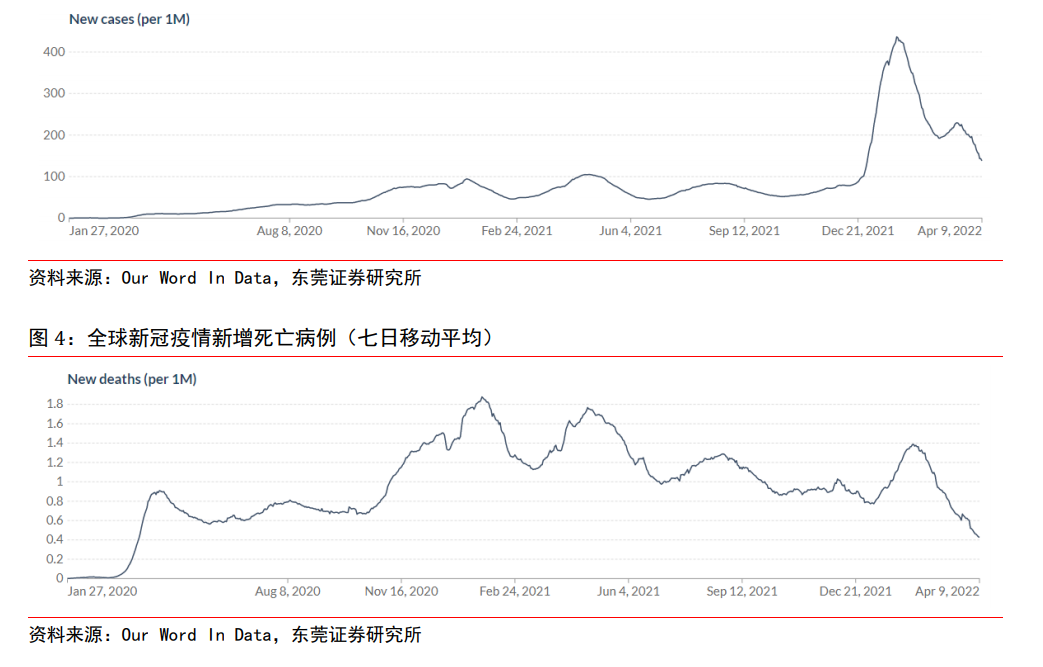Click the 100 y-axis label in cases chart
The image size is (1043, 667).
(54, 176)
